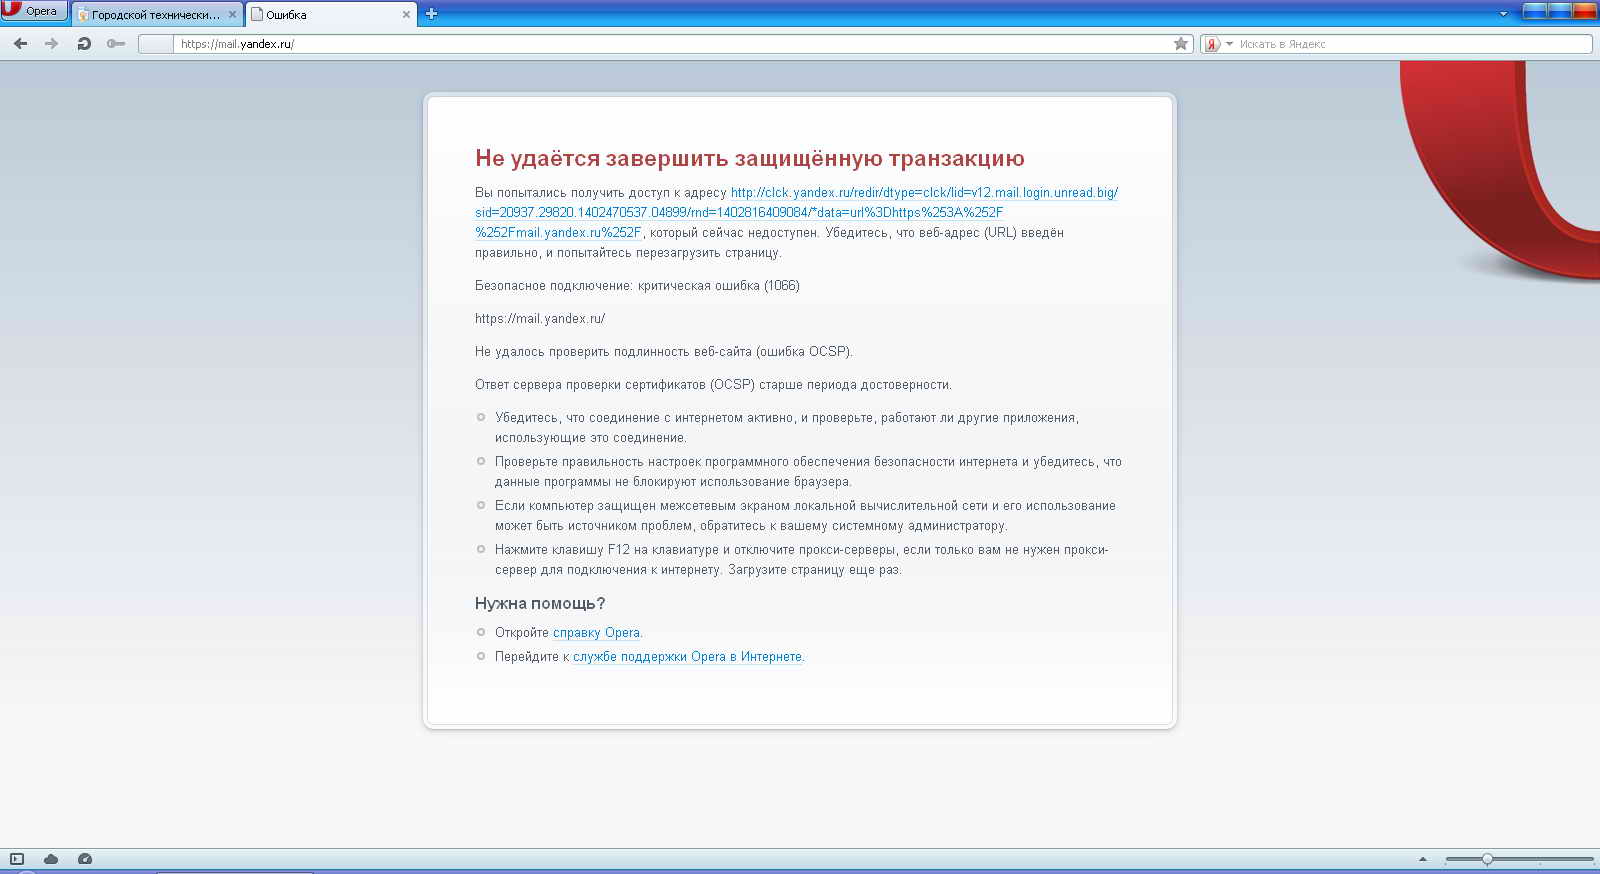Click the 'Не удалось проверить подлинность веб-сайта' line
Screen dimensions: 1600x874
click(664, 352)
